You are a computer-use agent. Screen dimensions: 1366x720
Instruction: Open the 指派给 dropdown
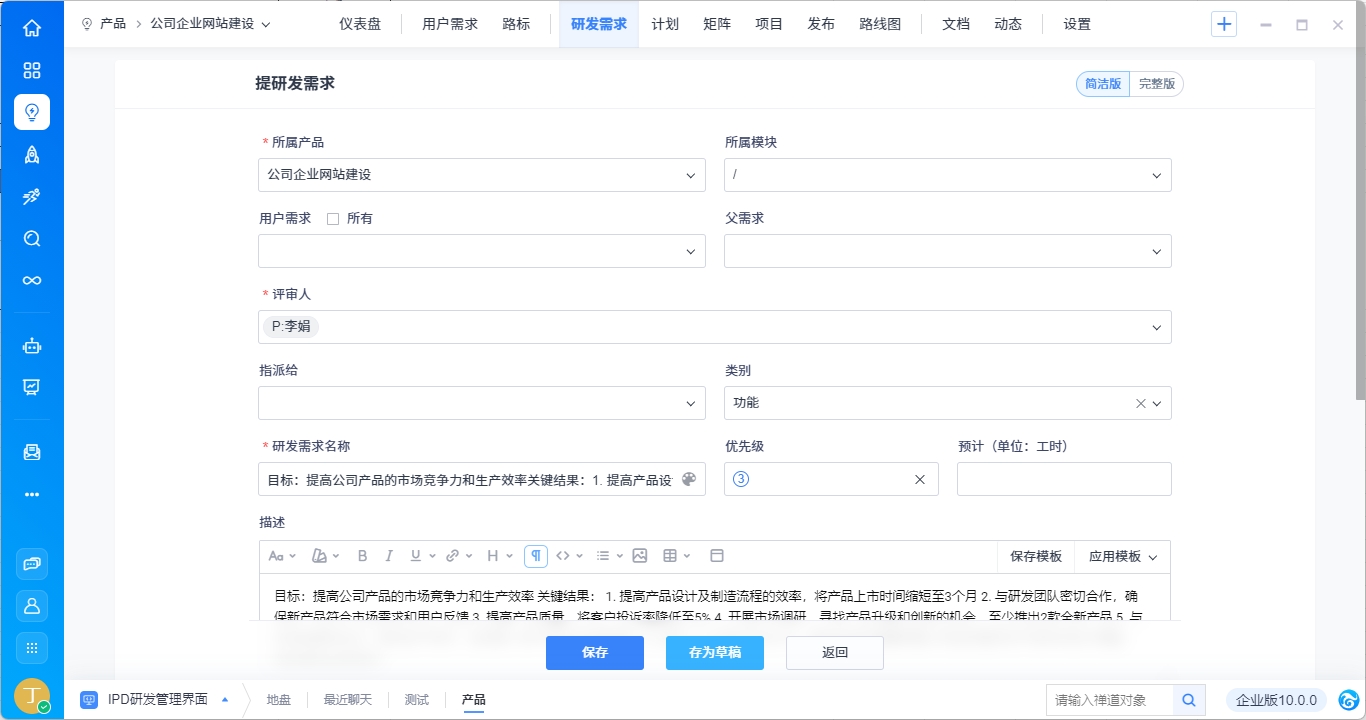pos(481,403)
